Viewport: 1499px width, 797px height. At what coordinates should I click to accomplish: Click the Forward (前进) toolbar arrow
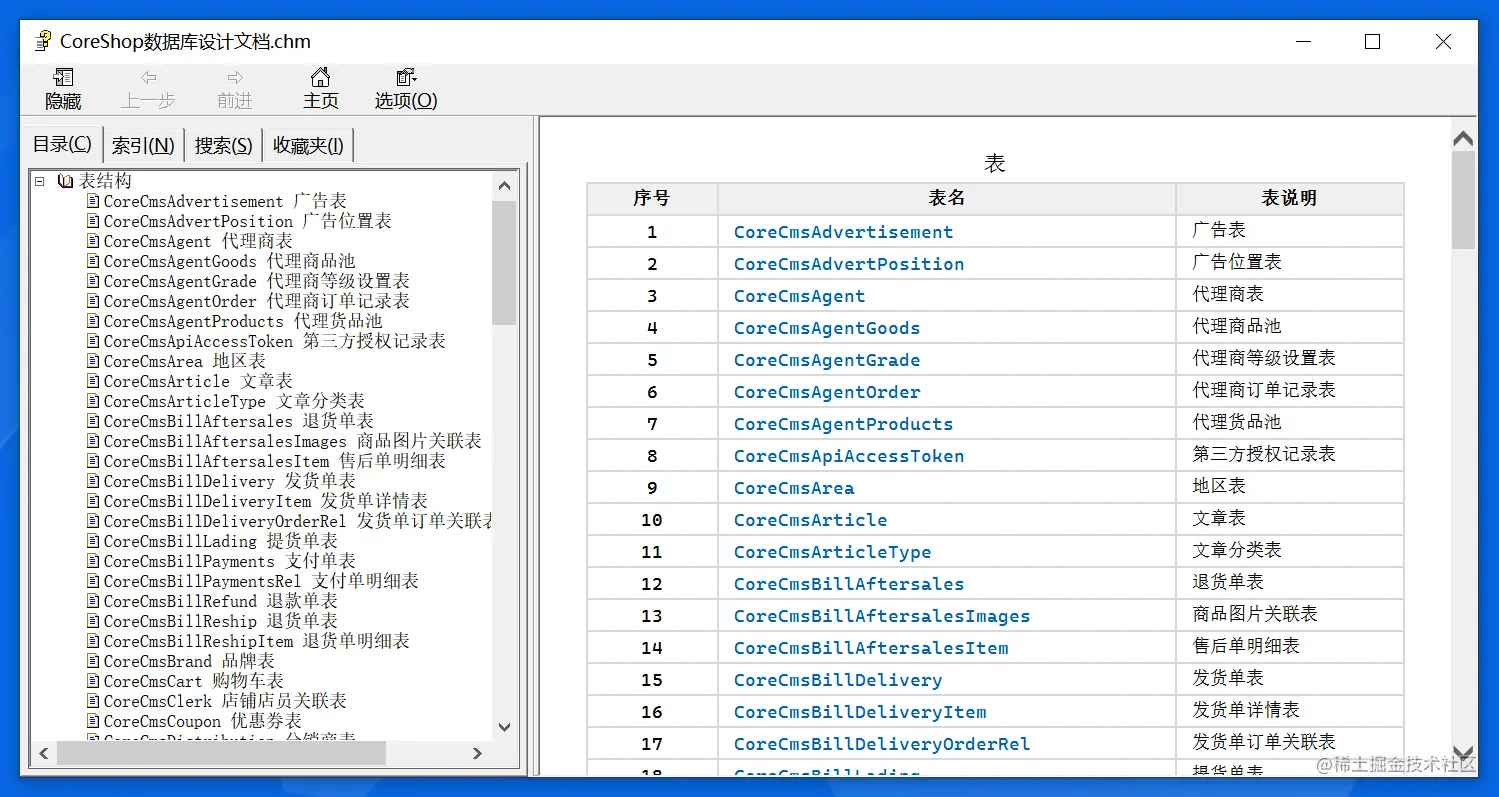pyautogui.click(x=235, y=77)
